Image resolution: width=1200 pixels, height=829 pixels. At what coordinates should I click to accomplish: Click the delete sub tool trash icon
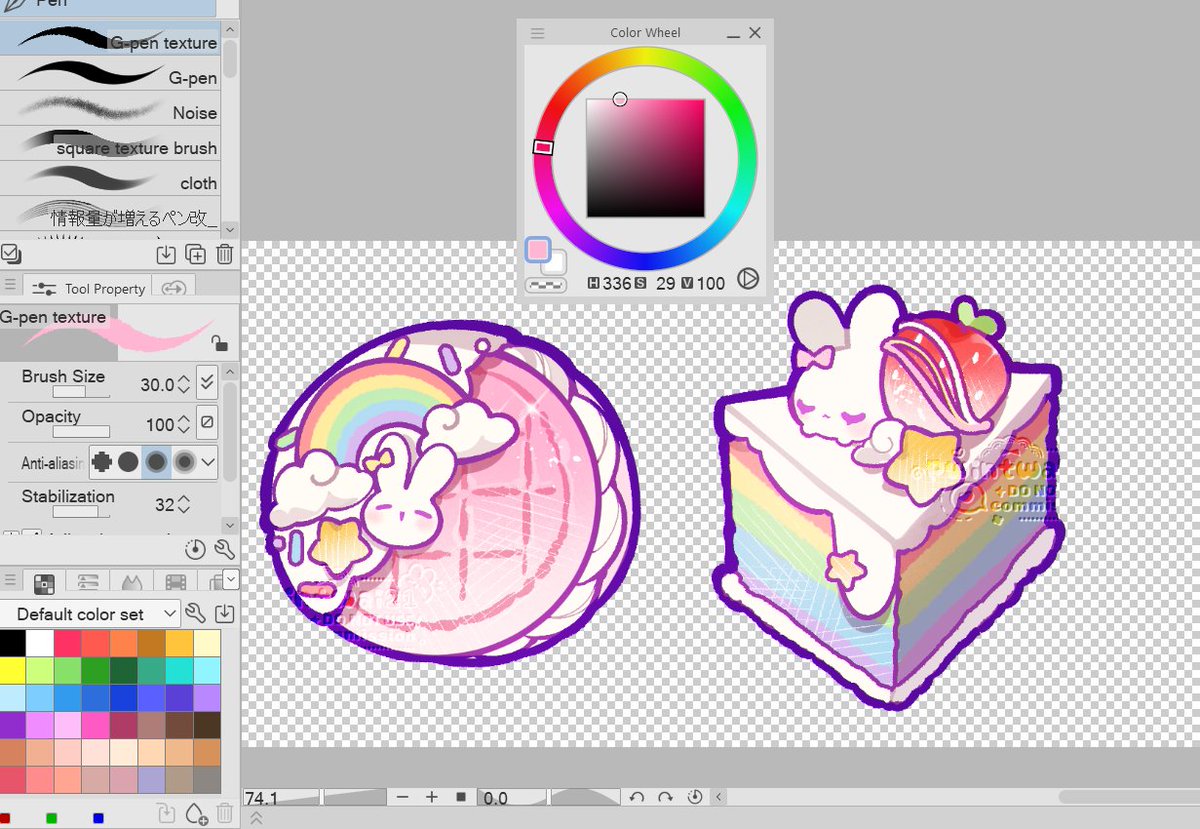click(x=225, y=254)
